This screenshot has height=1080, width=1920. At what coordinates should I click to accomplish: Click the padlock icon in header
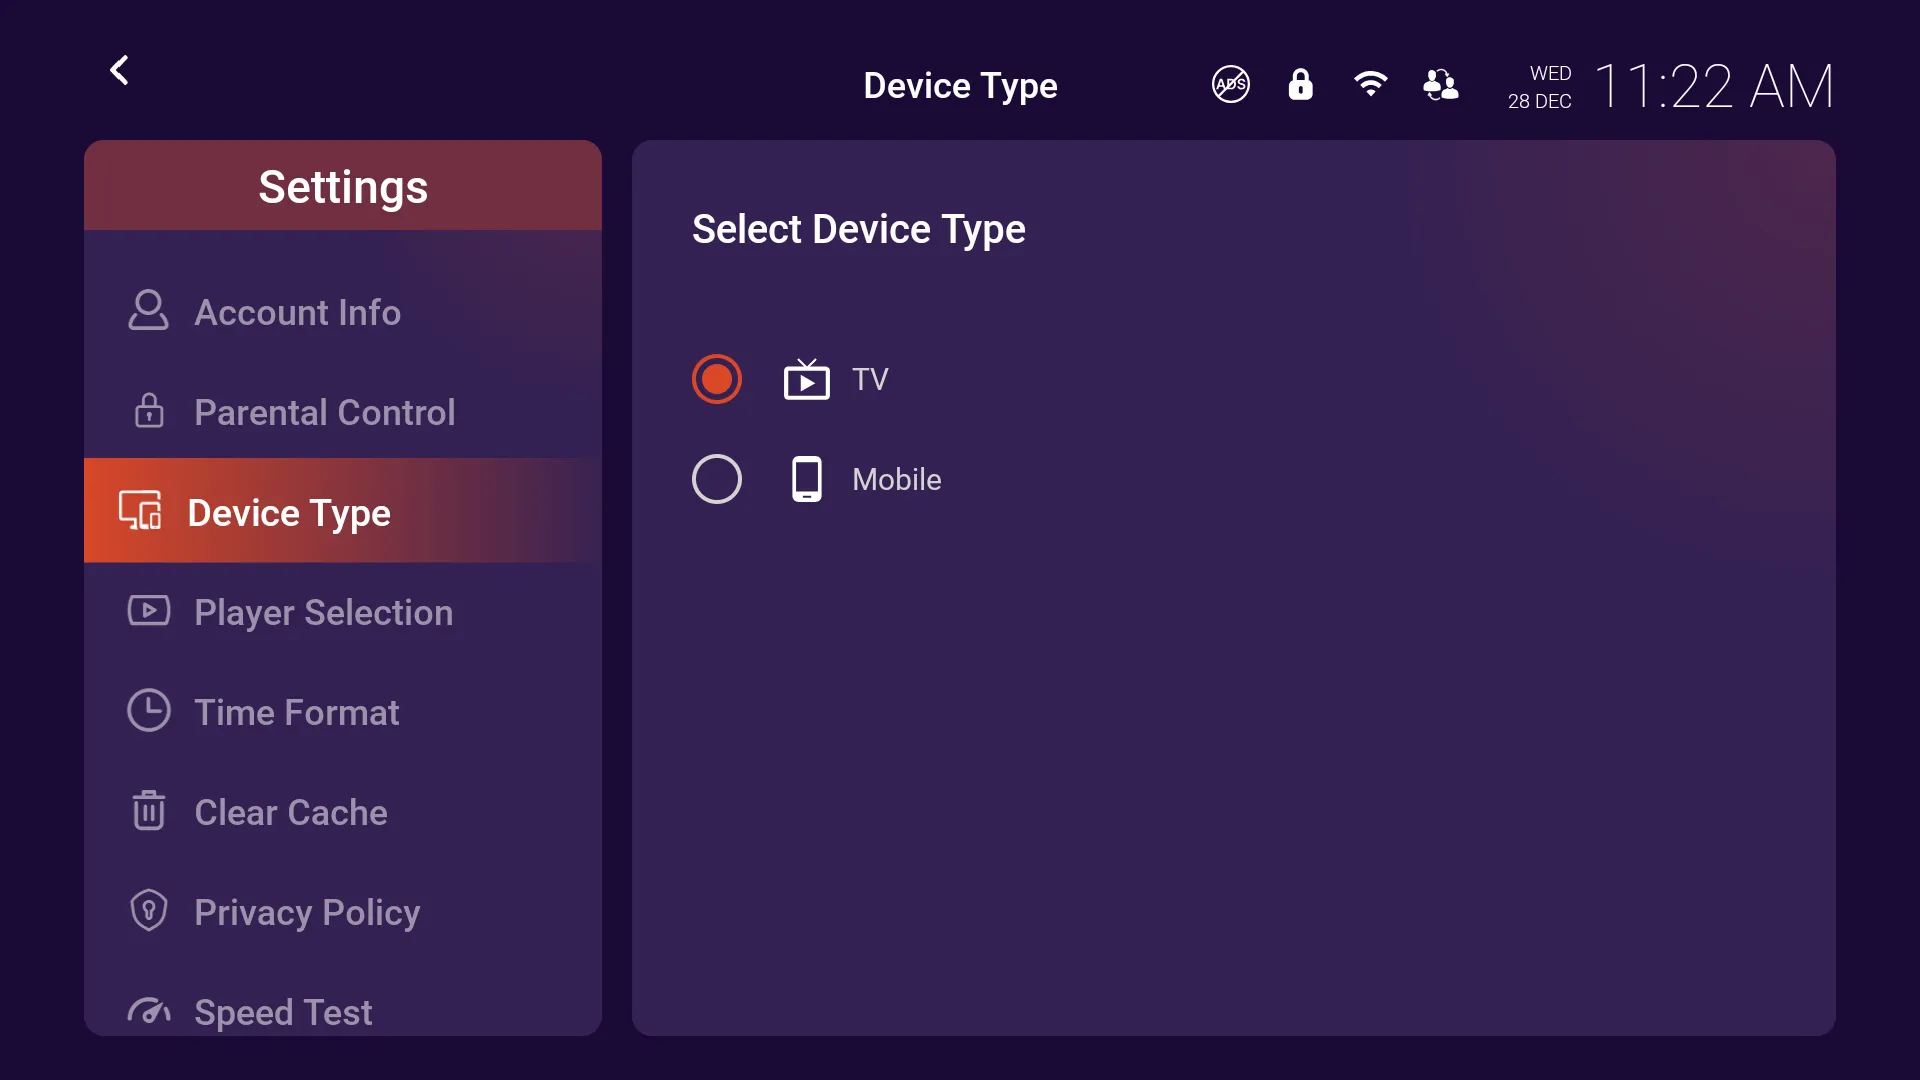coord(1300,85)
